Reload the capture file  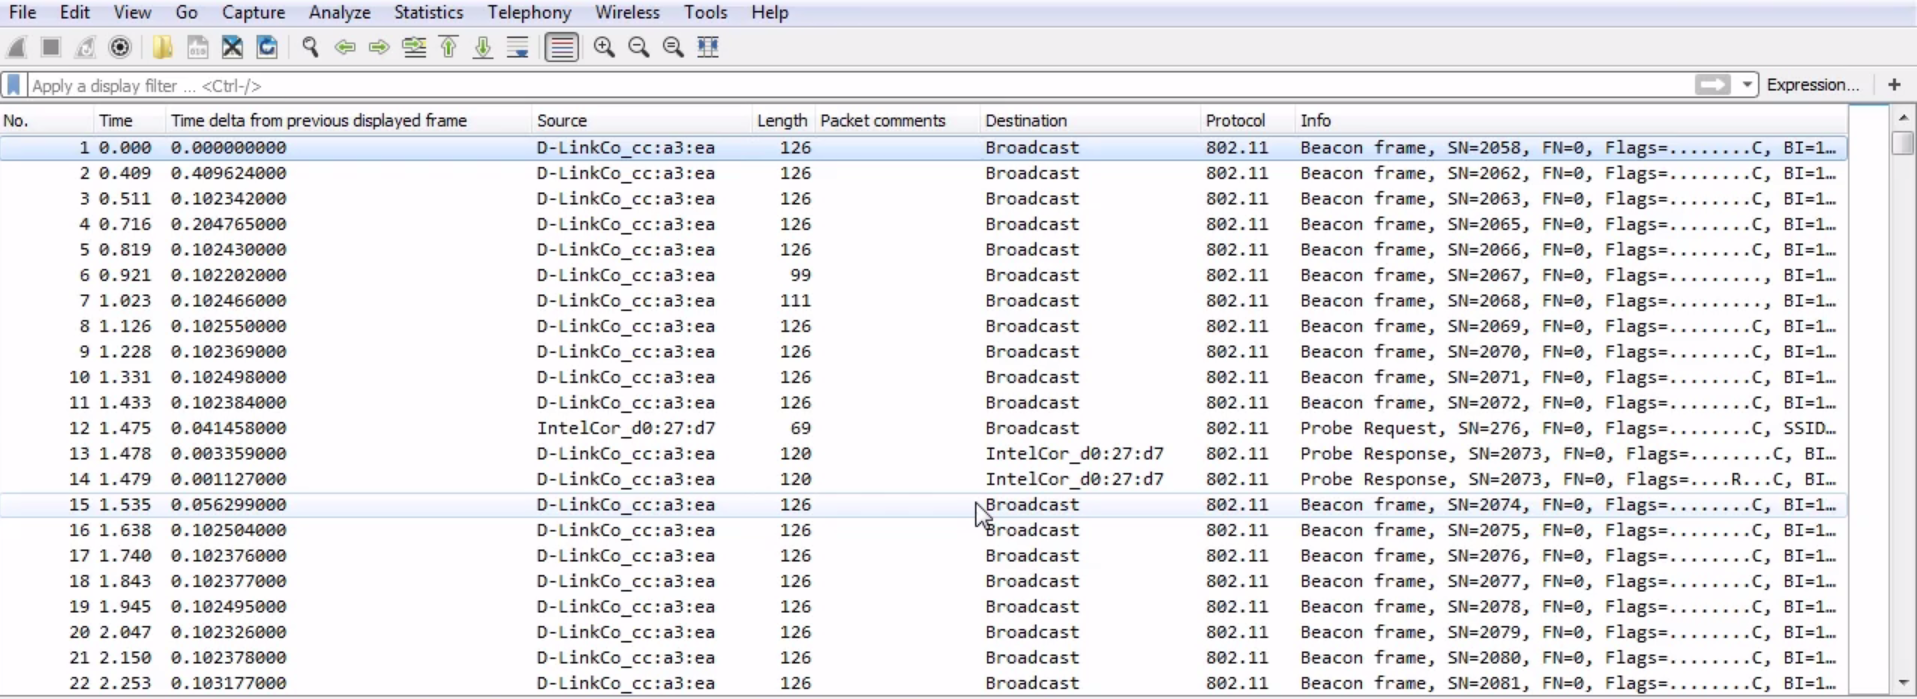[267, 47]
